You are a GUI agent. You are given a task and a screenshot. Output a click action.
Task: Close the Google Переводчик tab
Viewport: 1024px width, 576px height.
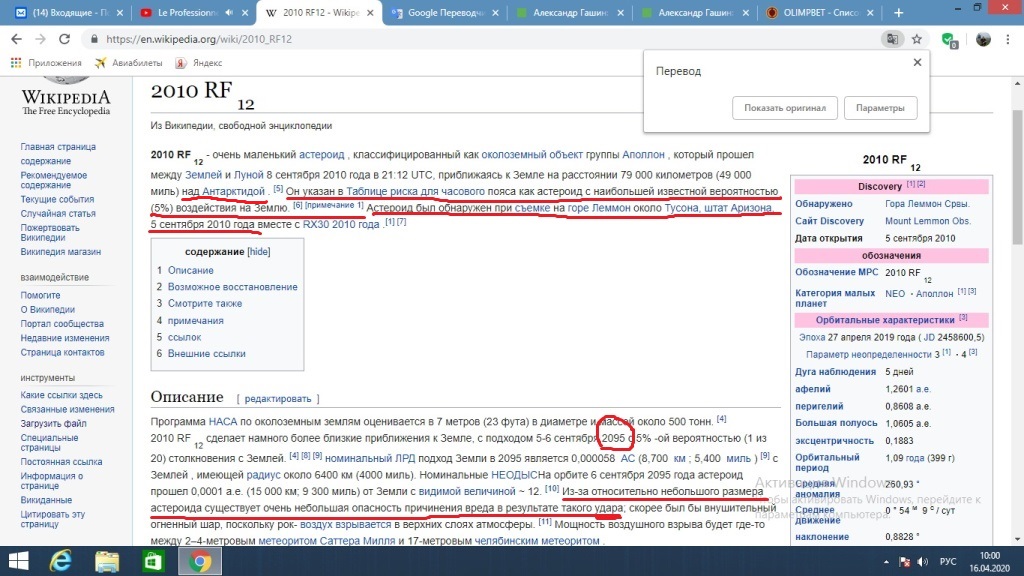tap(495, 12)
